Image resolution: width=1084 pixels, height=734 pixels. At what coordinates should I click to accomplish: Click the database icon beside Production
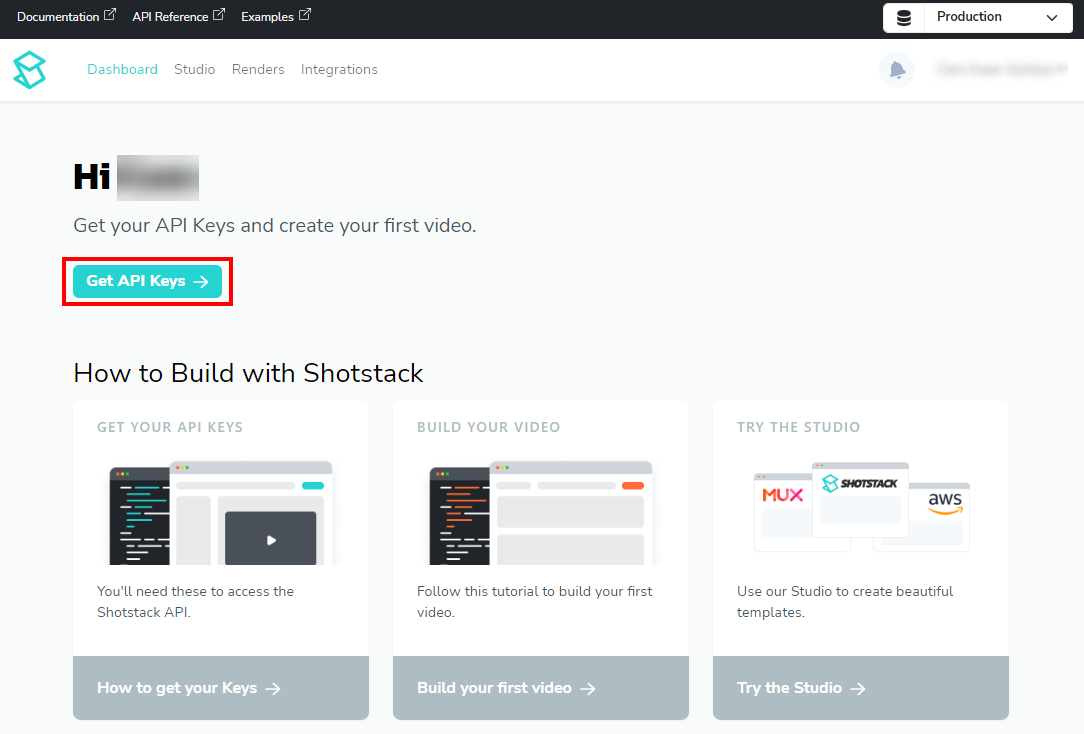(904, 18)
